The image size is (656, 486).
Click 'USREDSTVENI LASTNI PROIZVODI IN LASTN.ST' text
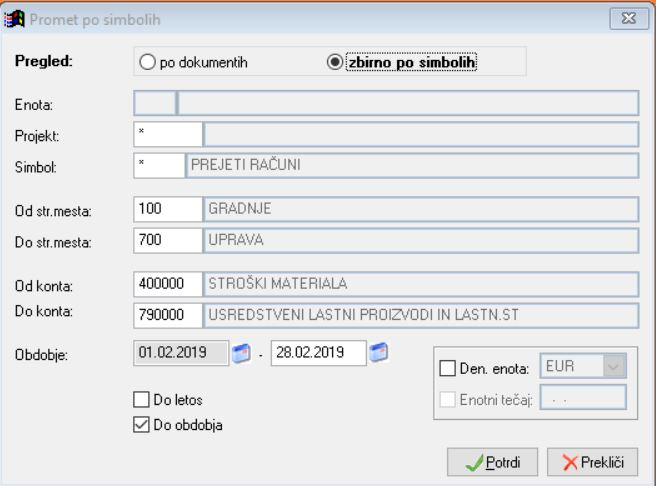pyautogui.click(x=364, y=315)
